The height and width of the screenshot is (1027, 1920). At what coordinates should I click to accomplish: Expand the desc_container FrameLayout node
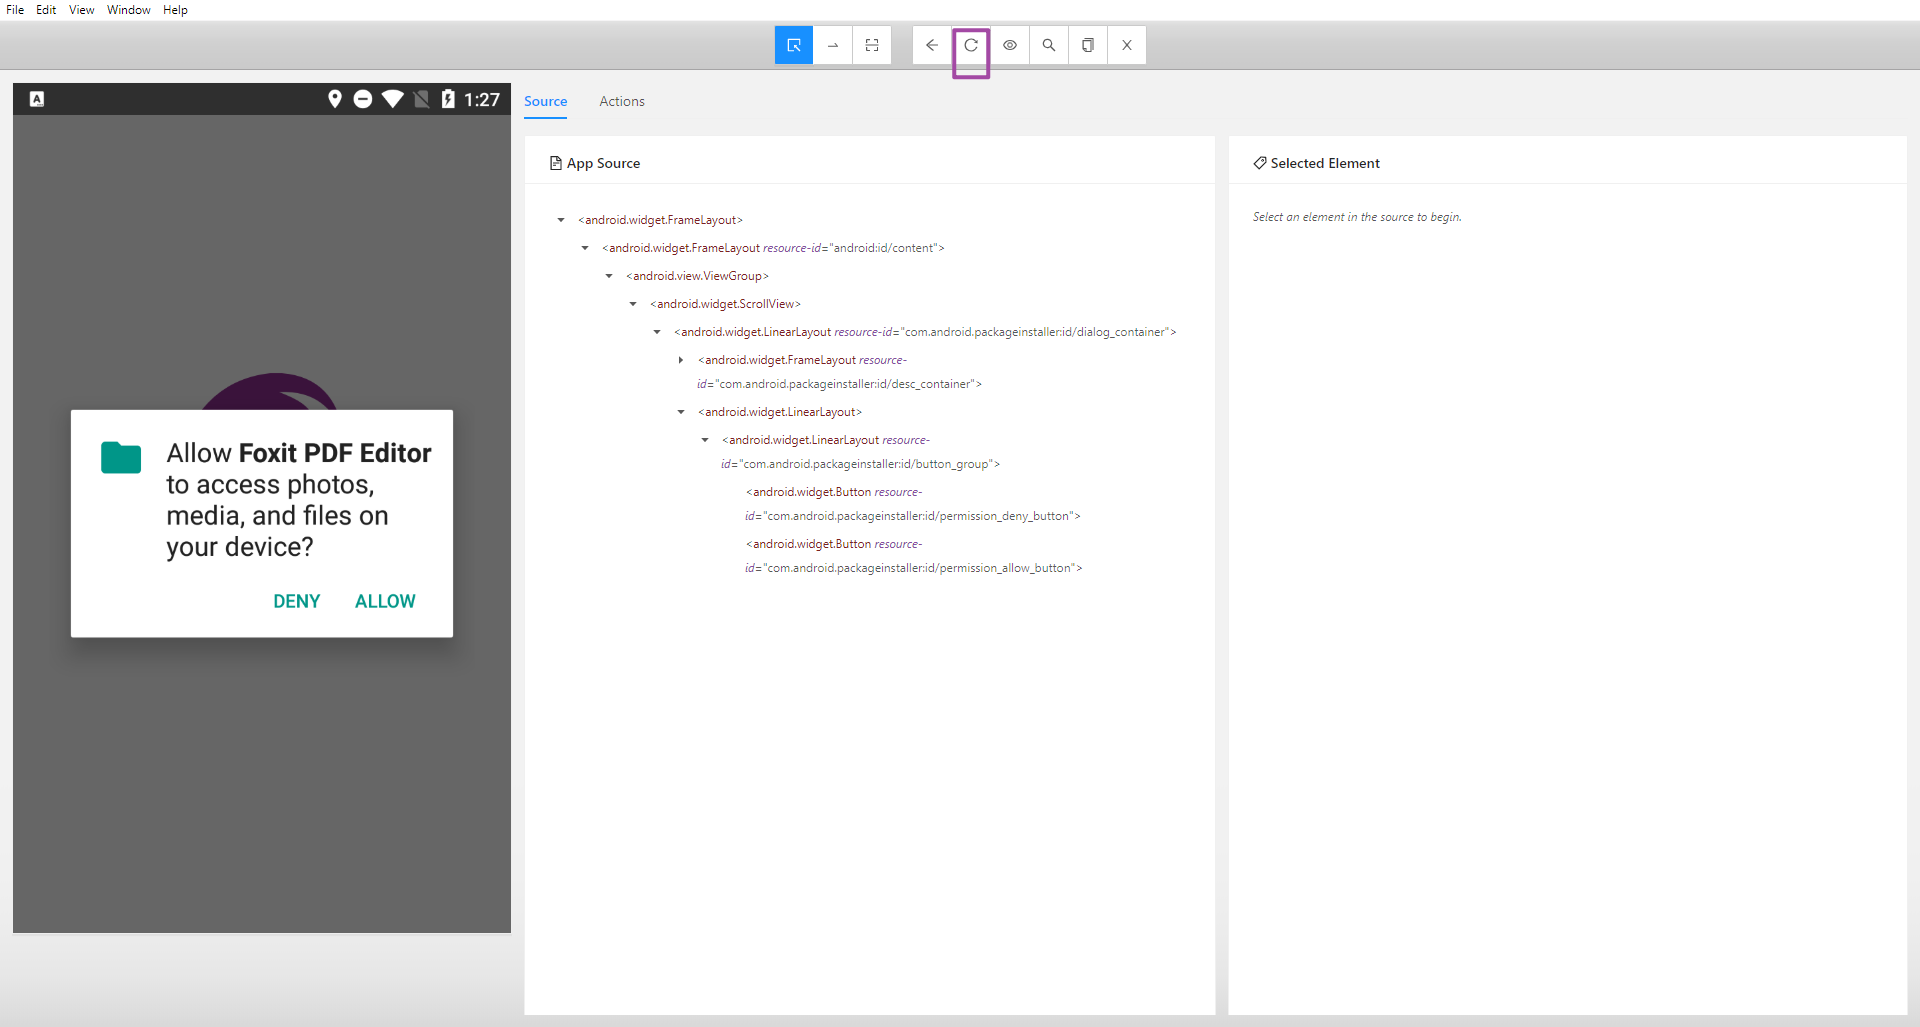click(681, 360)
